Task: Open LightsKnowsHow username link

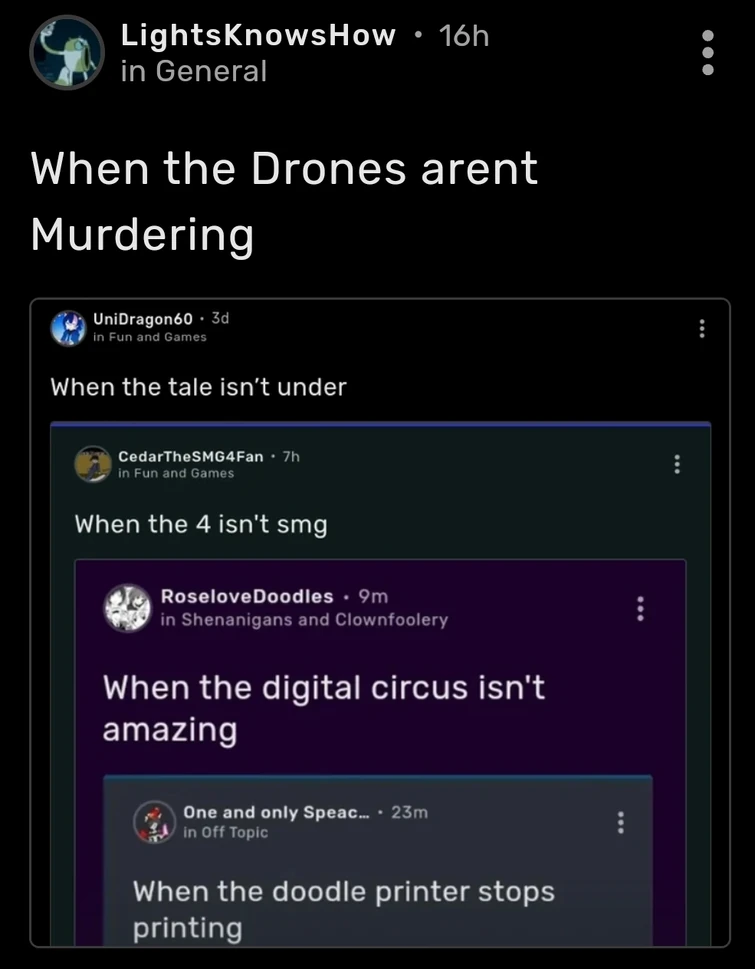Action: pos(258,36)
